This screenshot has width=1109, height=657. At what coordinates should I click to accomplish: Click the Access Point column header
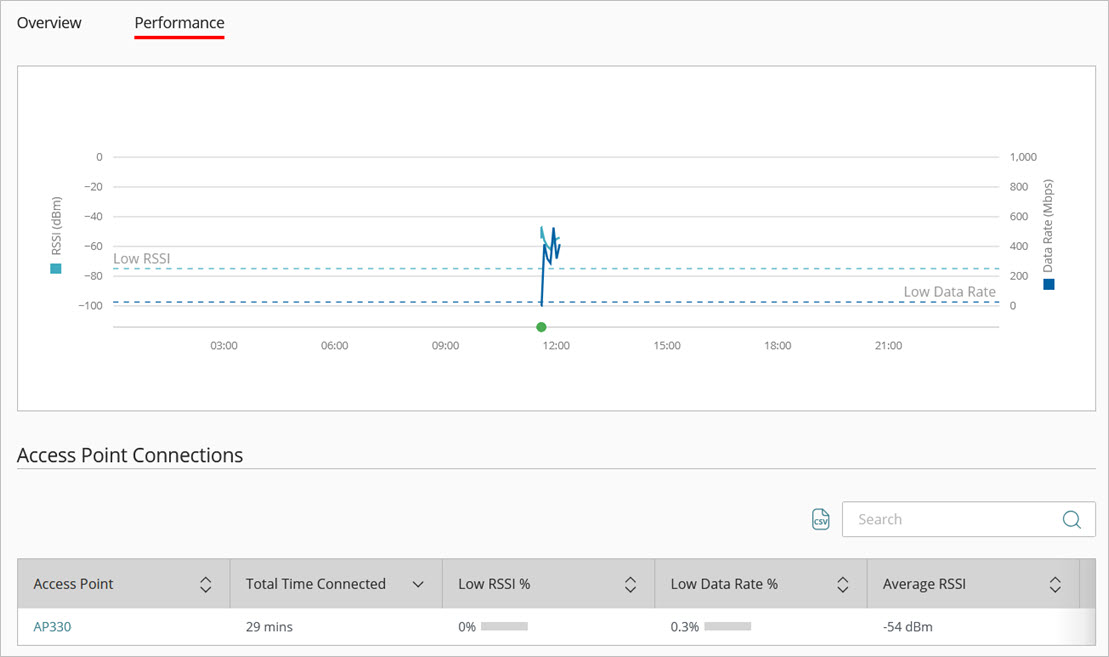[x=74, y=584]
